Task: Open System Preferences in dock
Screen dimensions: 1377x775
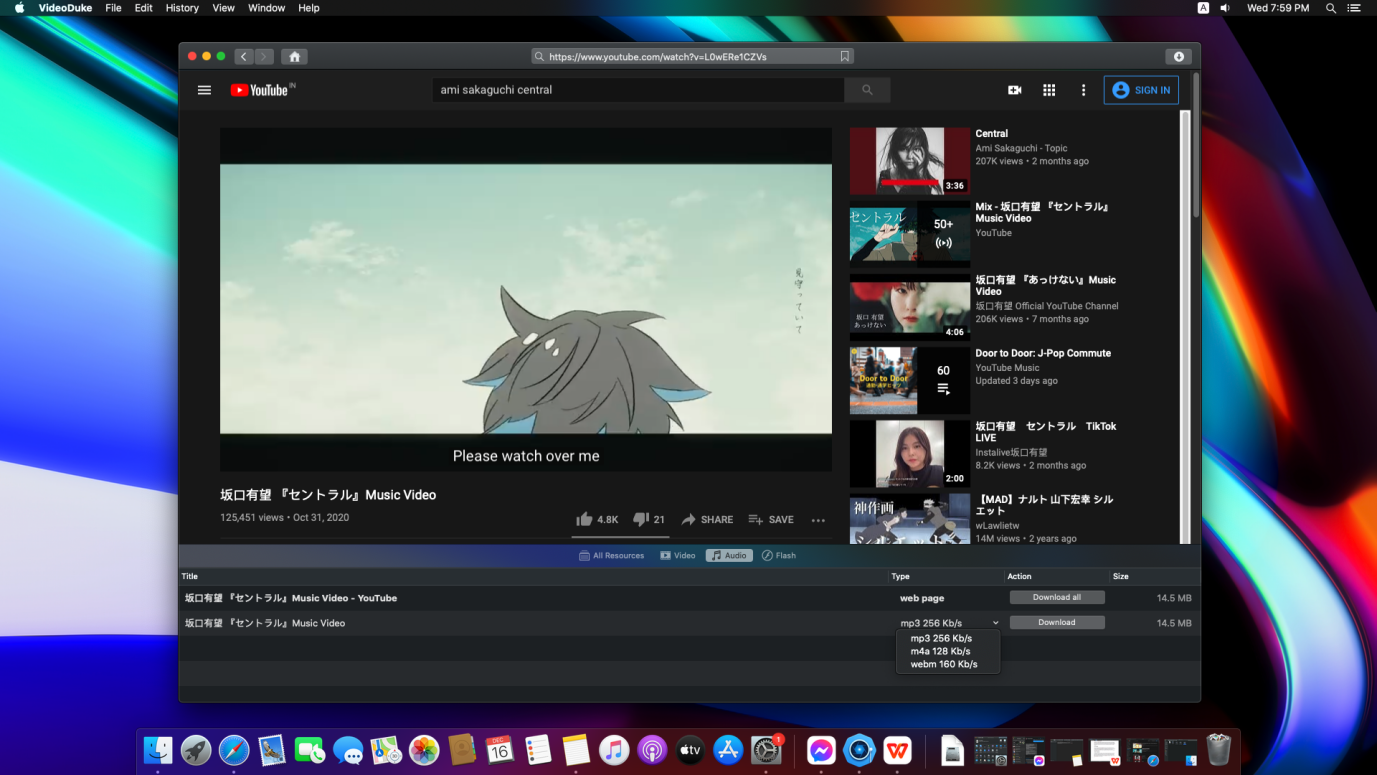Action: tap(766, 750)
